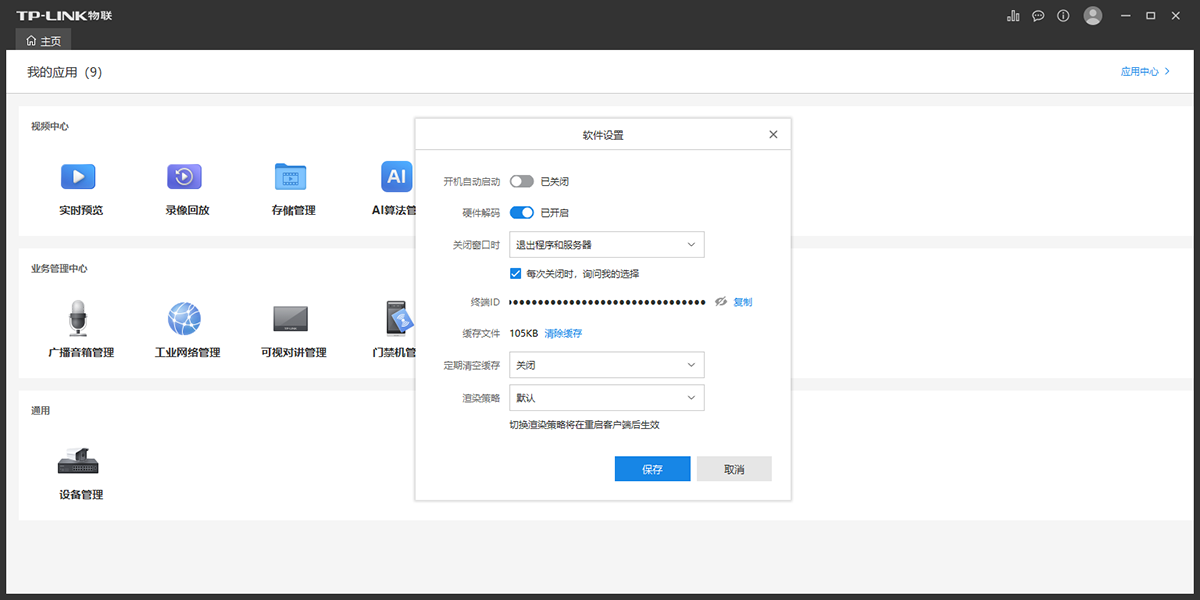Screen dimensions: 1200x600
Task: Open the AI算法管理 app icon
Action: tap(397, 177)
